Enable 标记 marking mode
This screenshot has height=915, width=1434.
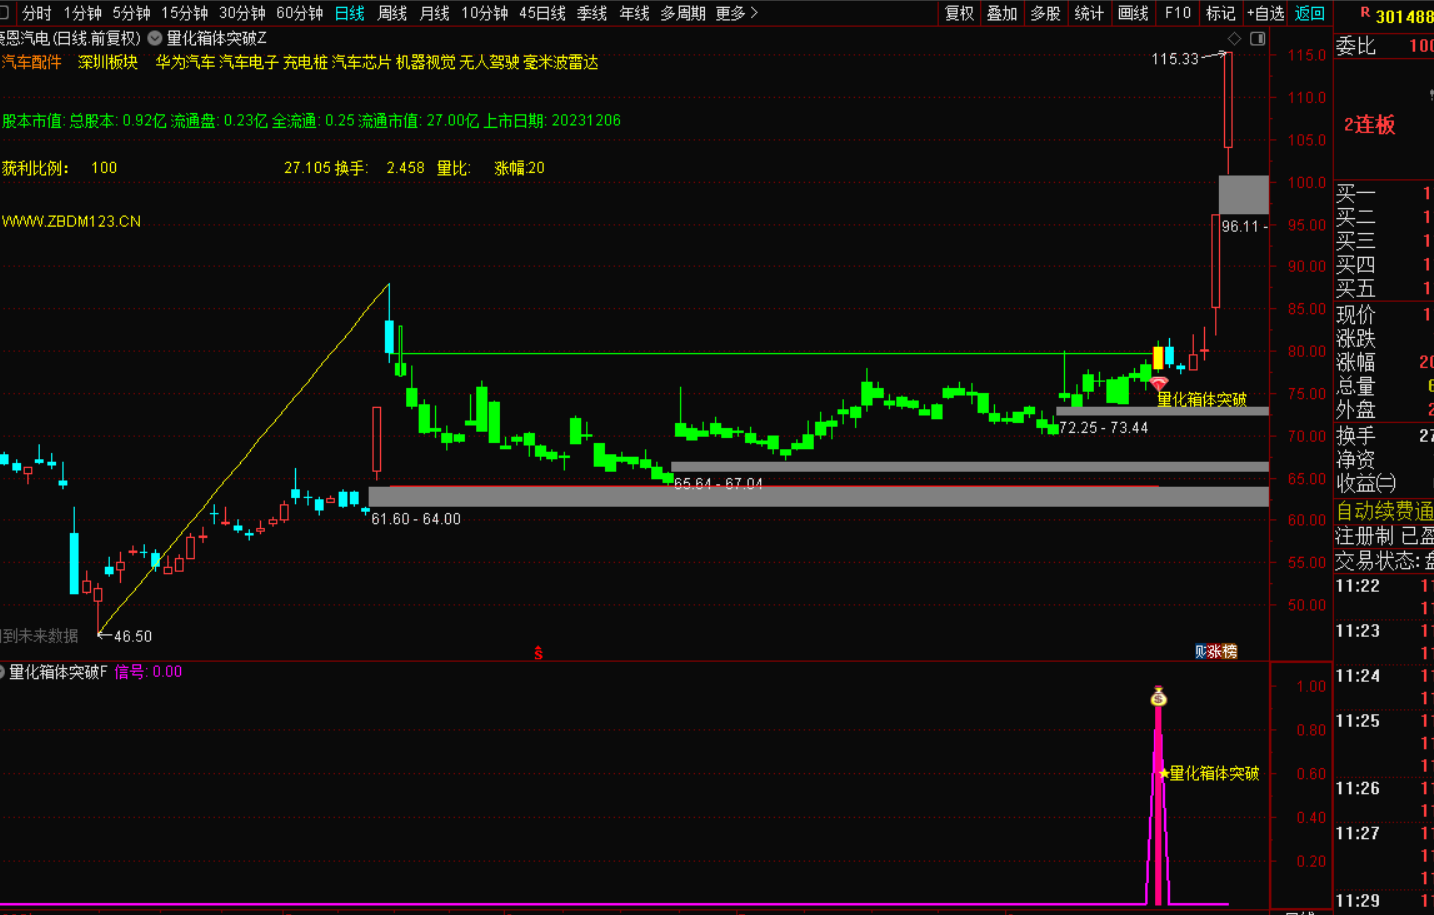pos(1222,13)
